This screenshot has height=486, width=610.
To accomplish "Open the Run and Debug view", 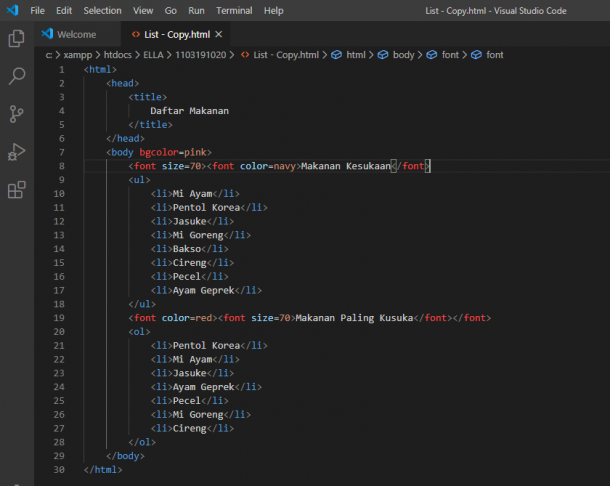I will [x=16, y=152].
